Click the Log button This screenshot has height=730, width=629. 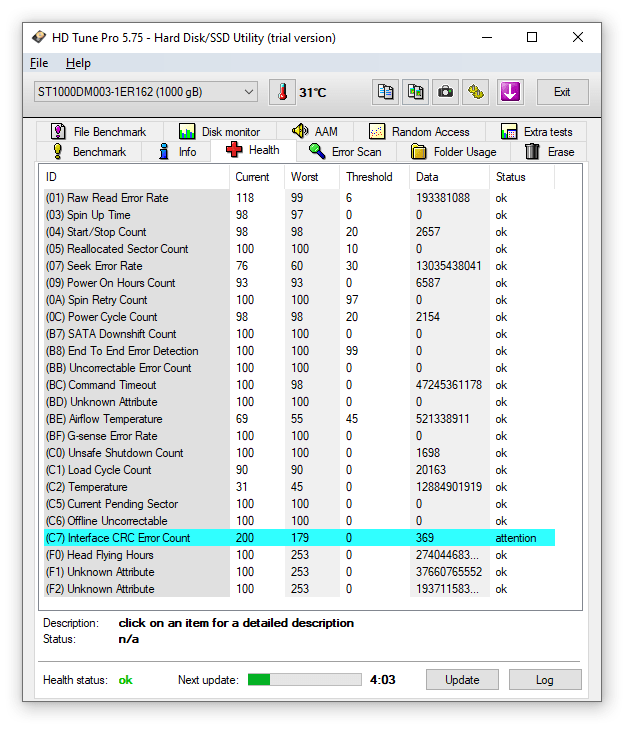[545, 680]
